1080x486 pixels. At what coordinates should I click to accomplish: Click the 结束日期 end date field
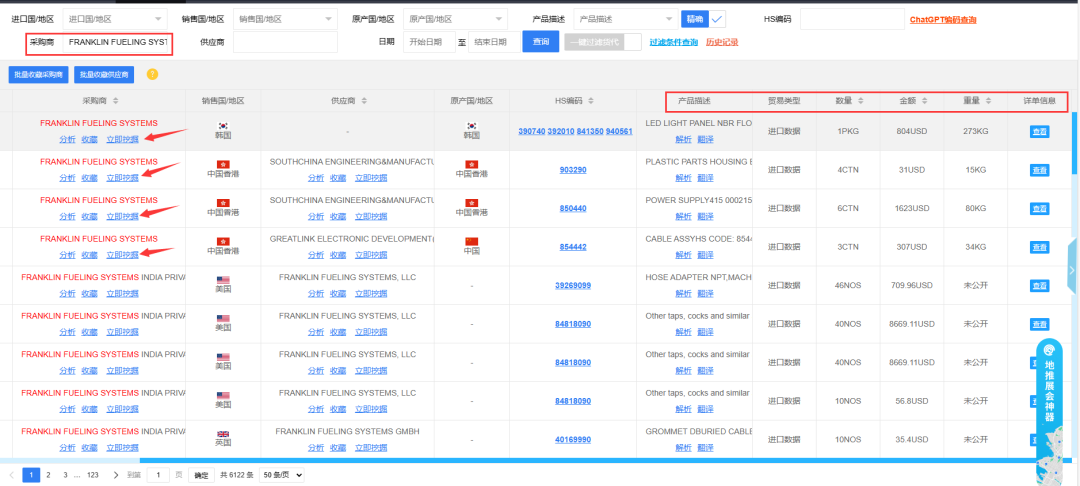495,42
